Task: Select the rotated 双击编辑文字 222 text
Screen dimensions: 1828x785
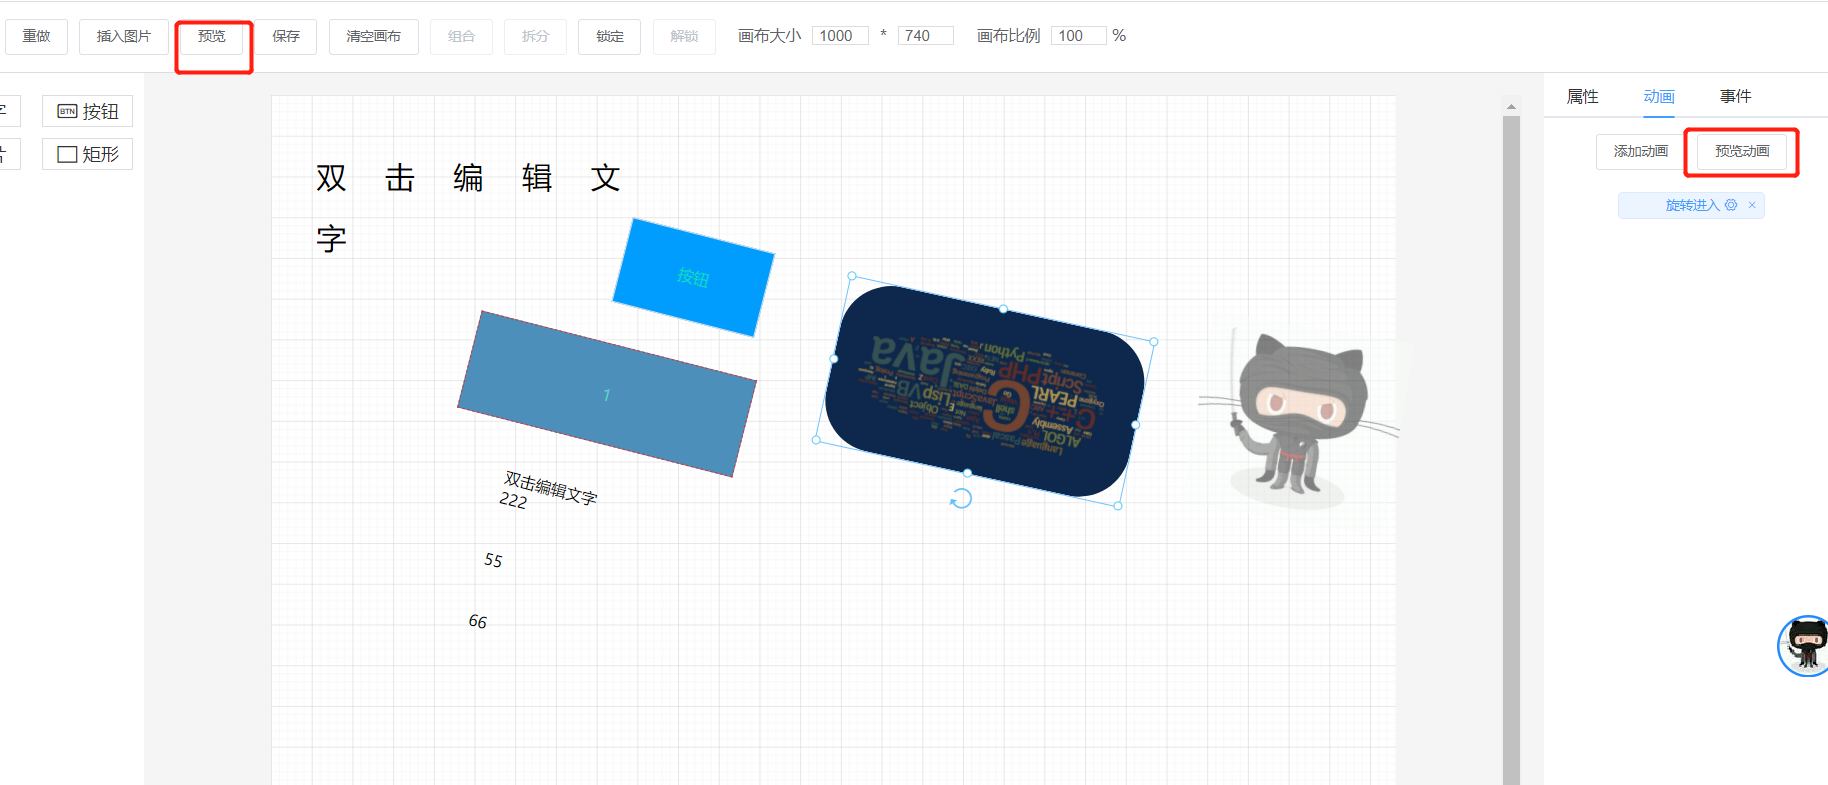Action: point(549,490)
